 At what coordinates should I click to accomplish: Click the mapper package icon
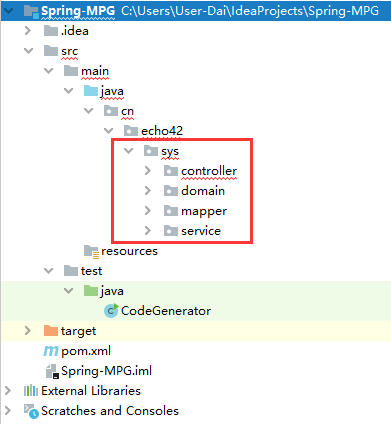171,211
